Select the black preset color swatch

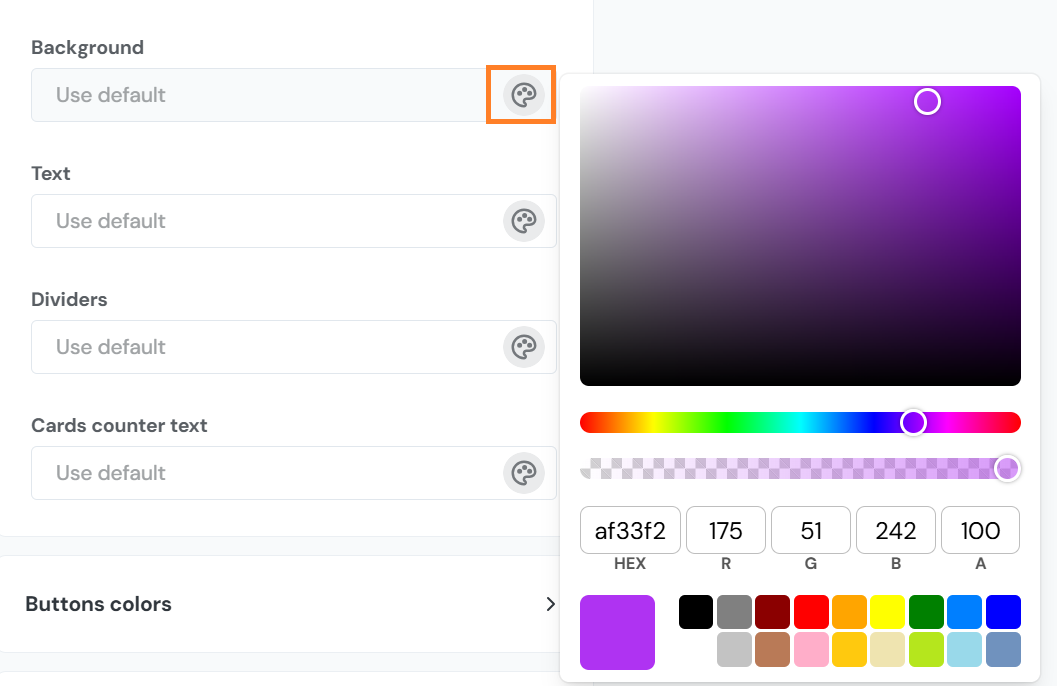tap(696, 612)
